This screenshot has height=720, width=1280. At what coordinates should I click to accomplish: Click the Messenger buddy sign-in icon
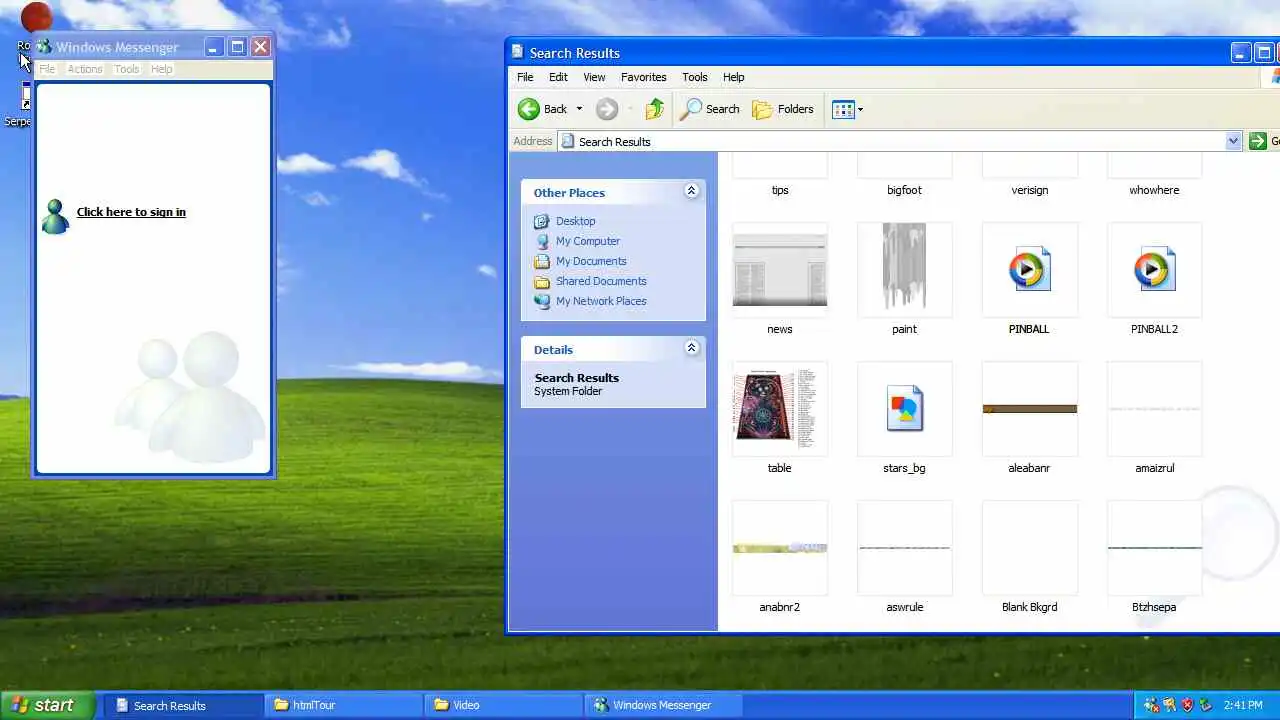pos(55,216)
